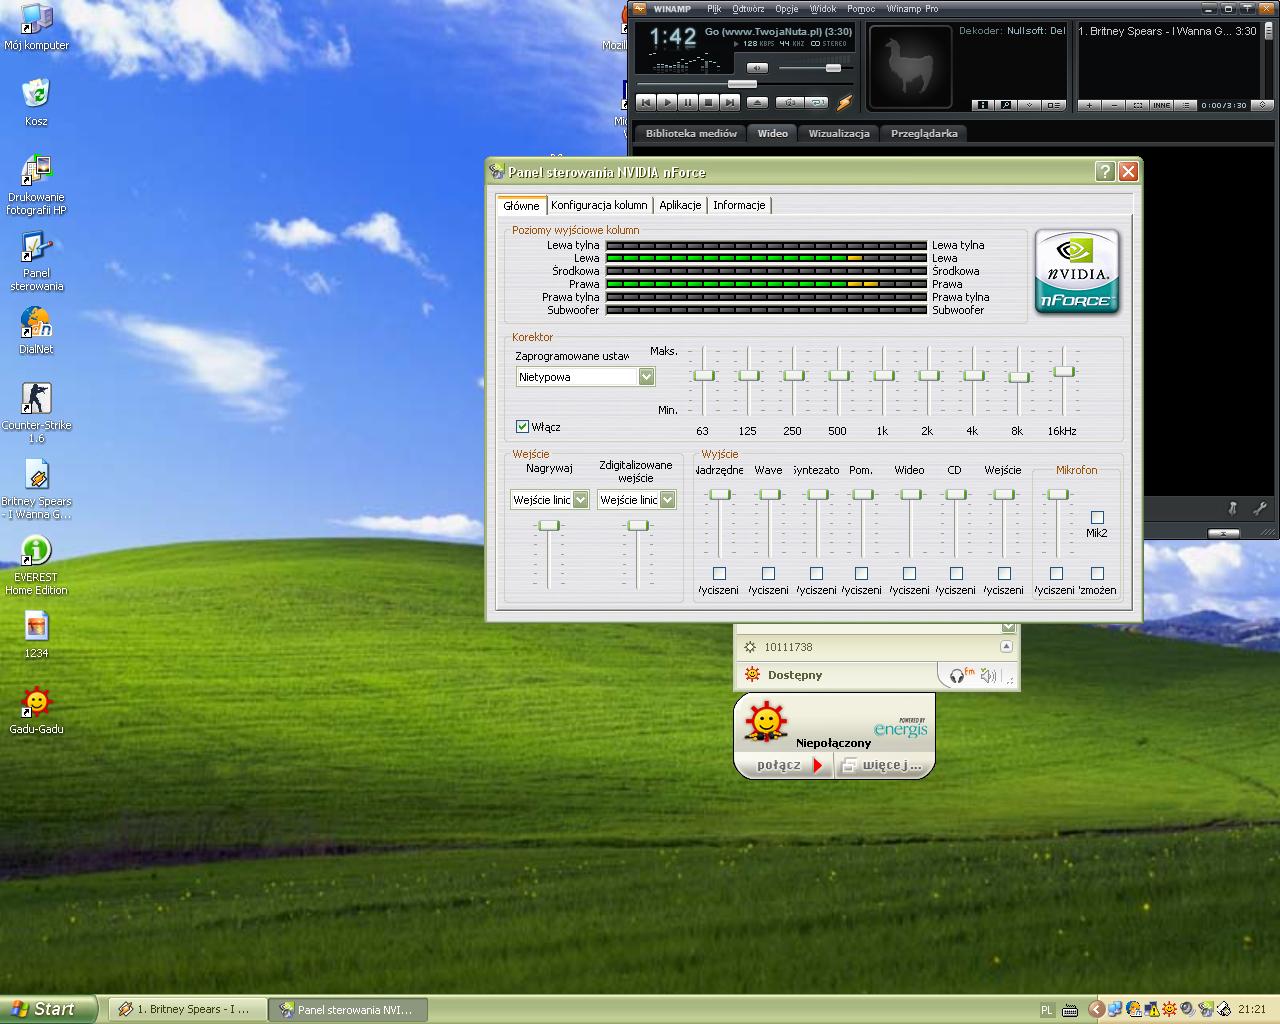Mute Winamp with speaker button
The image size is (1280, 1024).
(x=757, y=68)
